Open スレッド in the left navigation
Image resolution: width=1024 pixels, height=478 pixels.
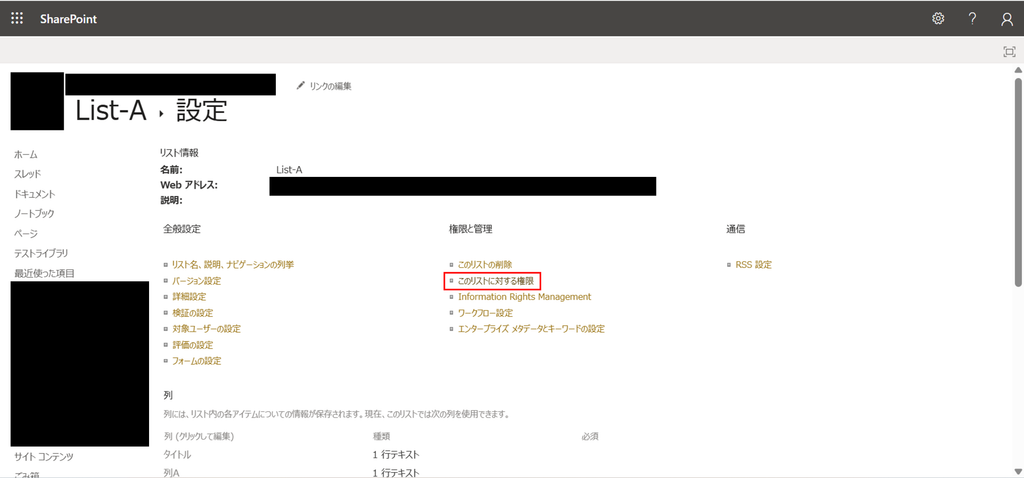27,174
